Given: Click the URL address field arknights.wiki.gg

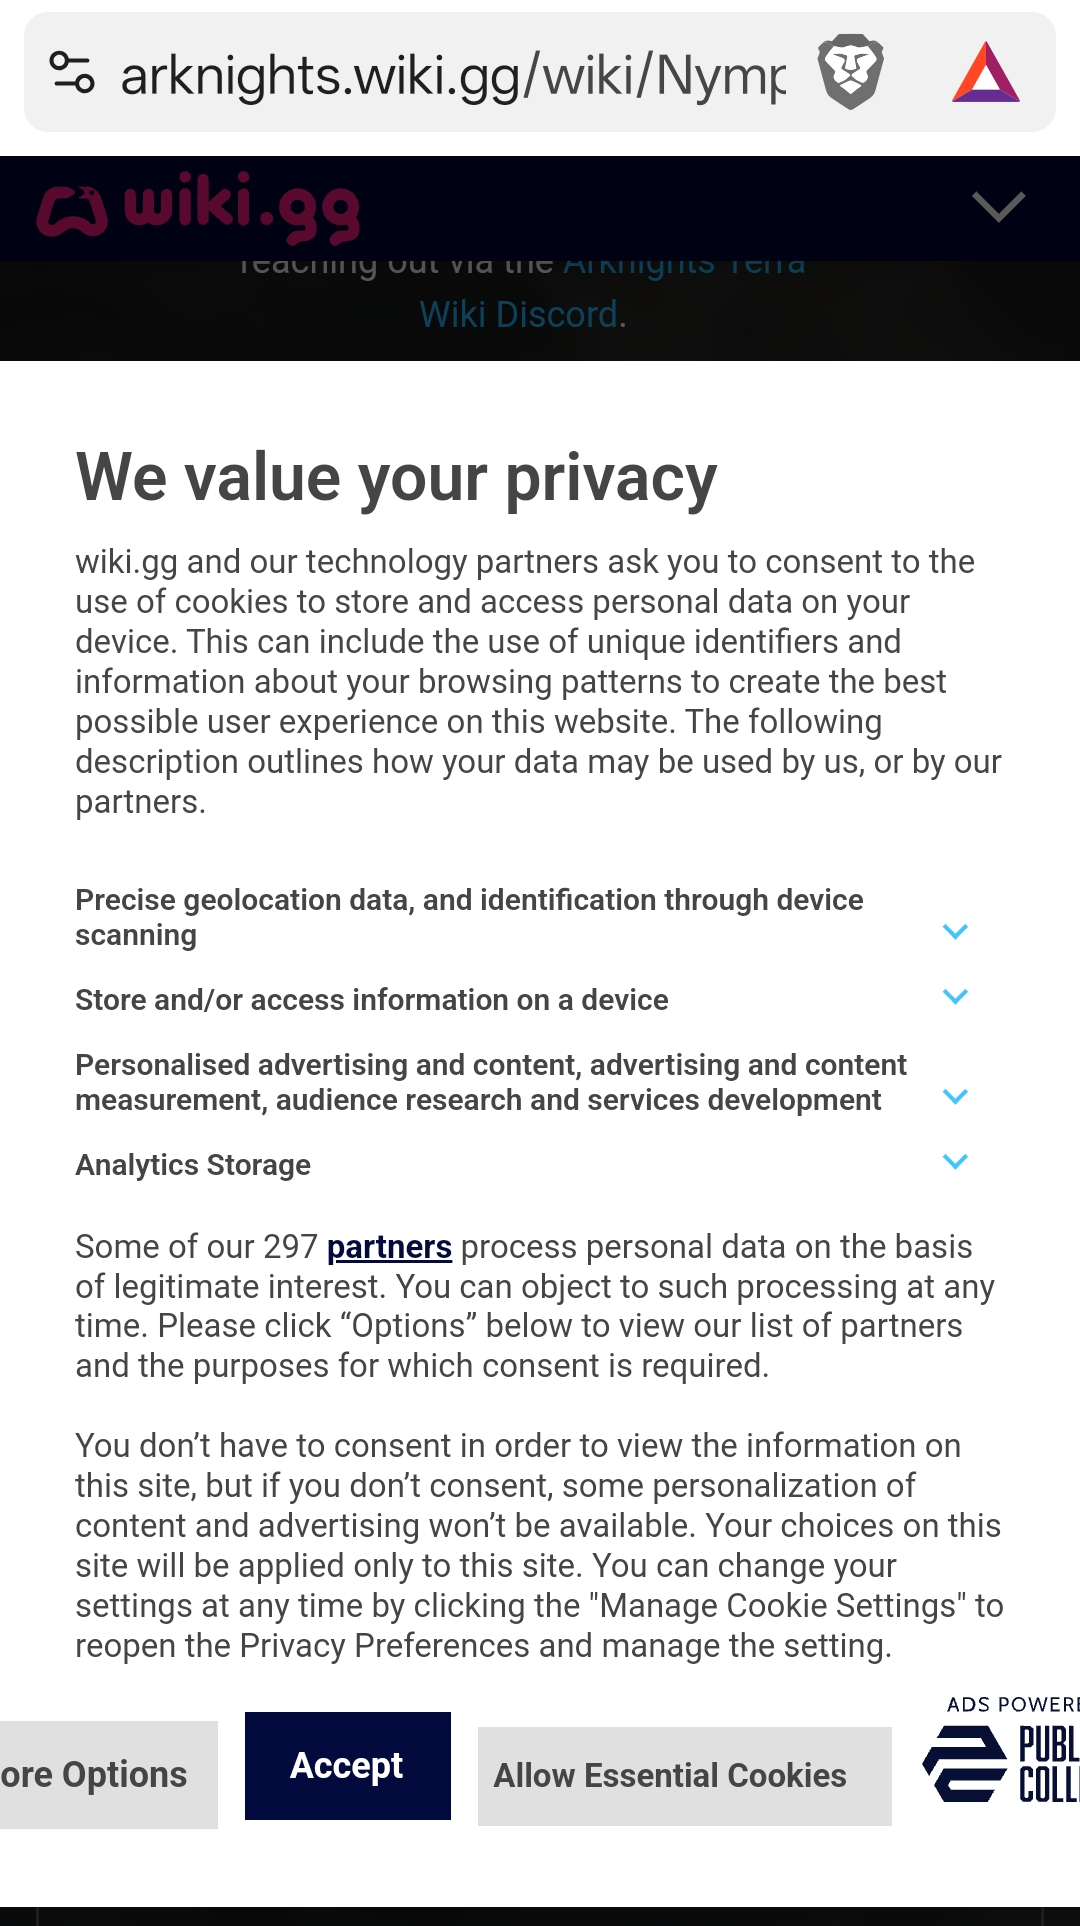Looking at the screenshot, I should (452, 74).
